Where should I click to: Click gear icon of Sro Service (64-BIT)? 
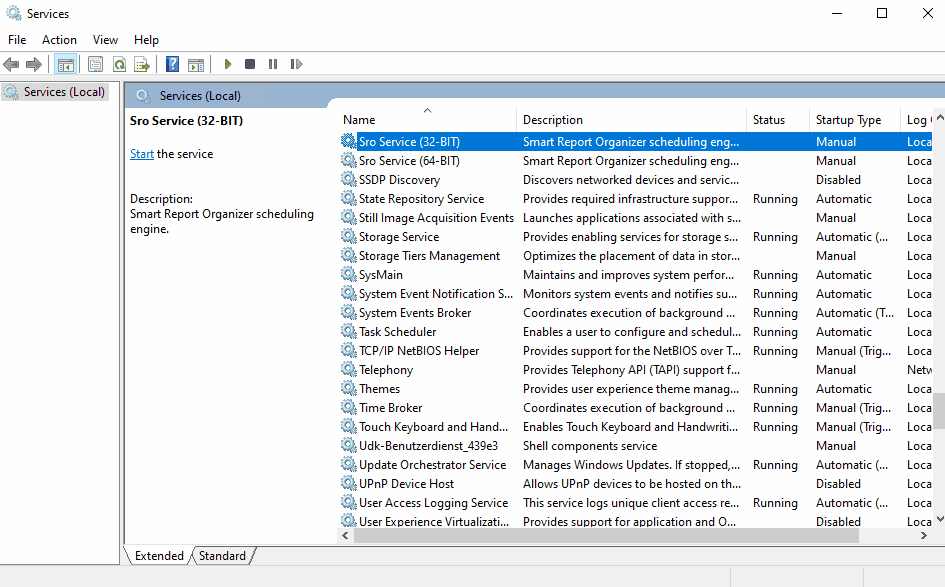click(x=348, y=160)
